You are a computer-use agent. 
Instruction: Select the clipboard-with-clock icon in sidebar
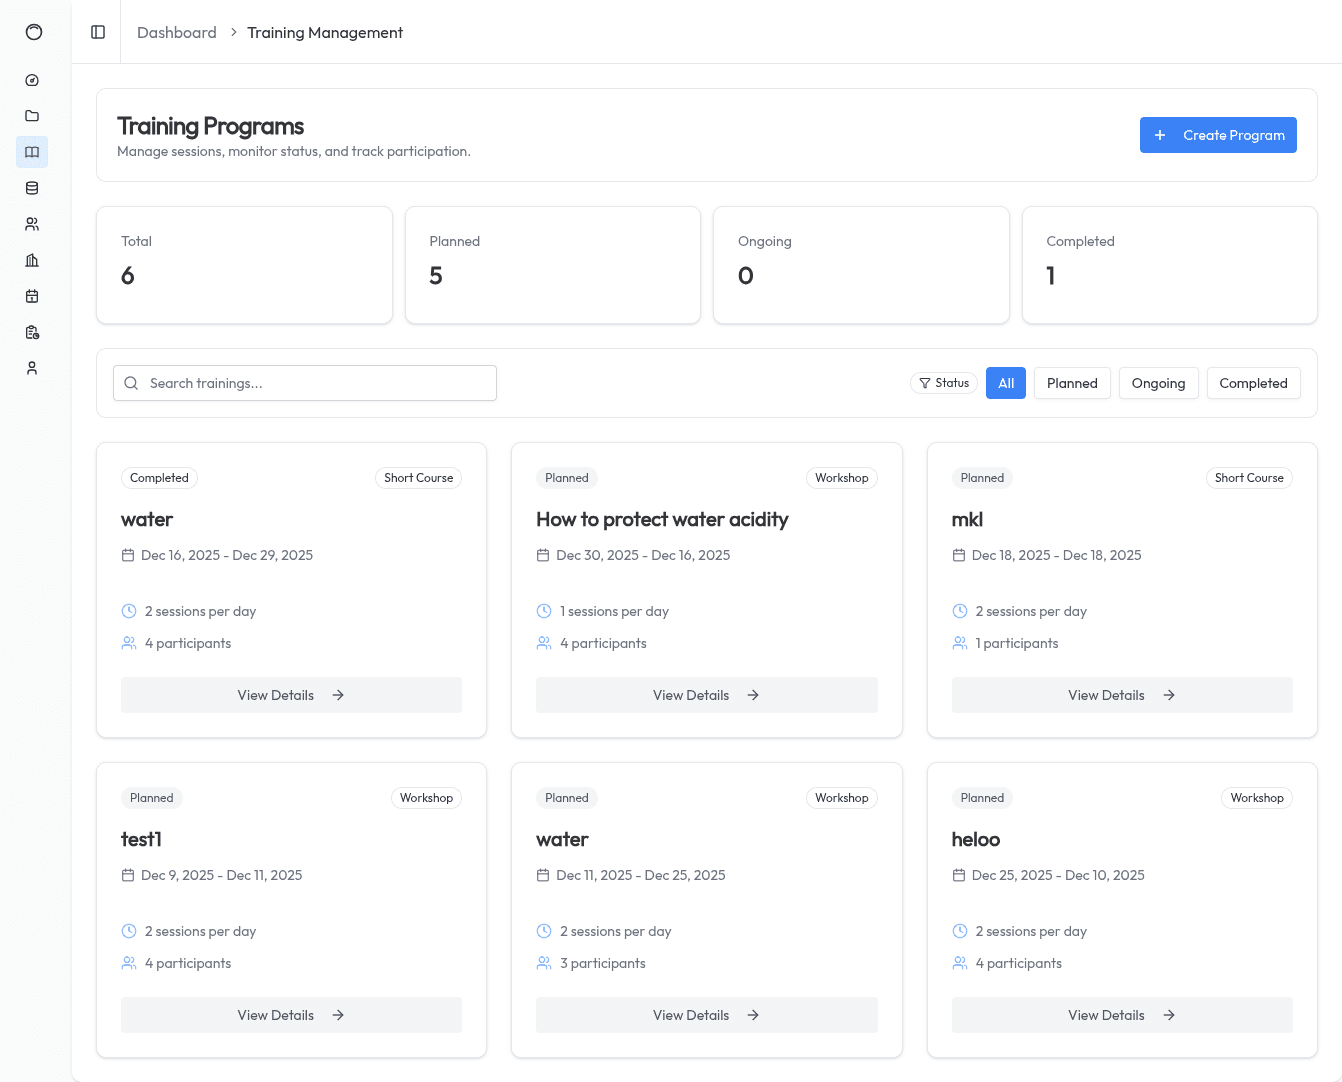point(32,332)
